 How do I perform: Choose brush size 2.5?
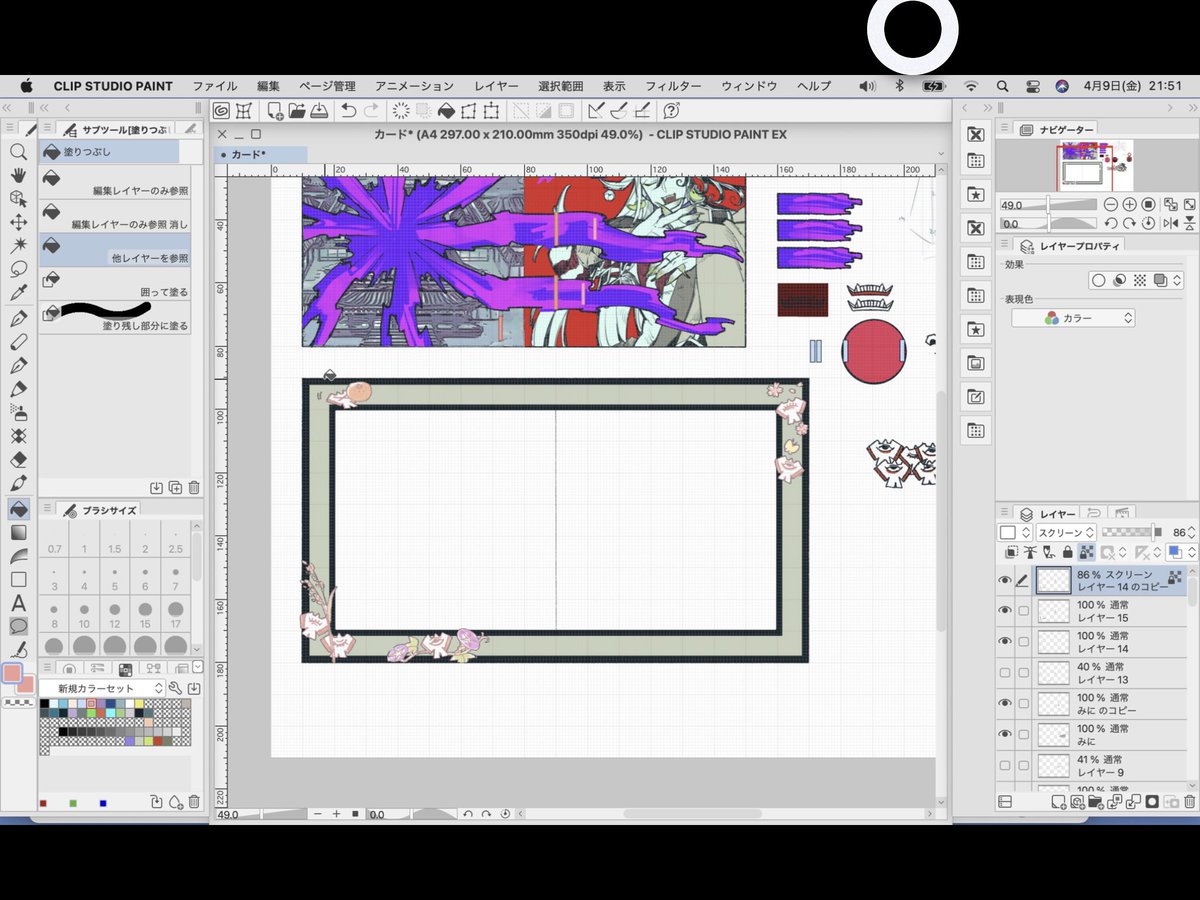(176, 540)
